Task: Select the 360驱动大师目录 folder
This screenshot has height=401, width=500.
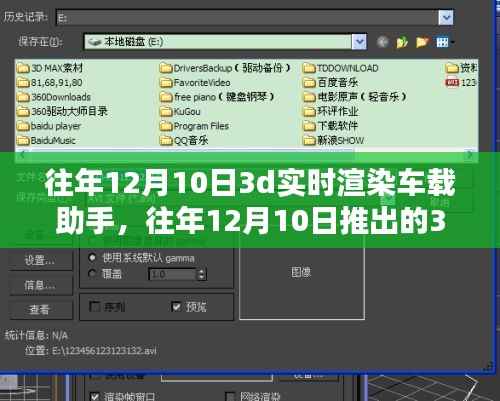Action: (62, 111)
